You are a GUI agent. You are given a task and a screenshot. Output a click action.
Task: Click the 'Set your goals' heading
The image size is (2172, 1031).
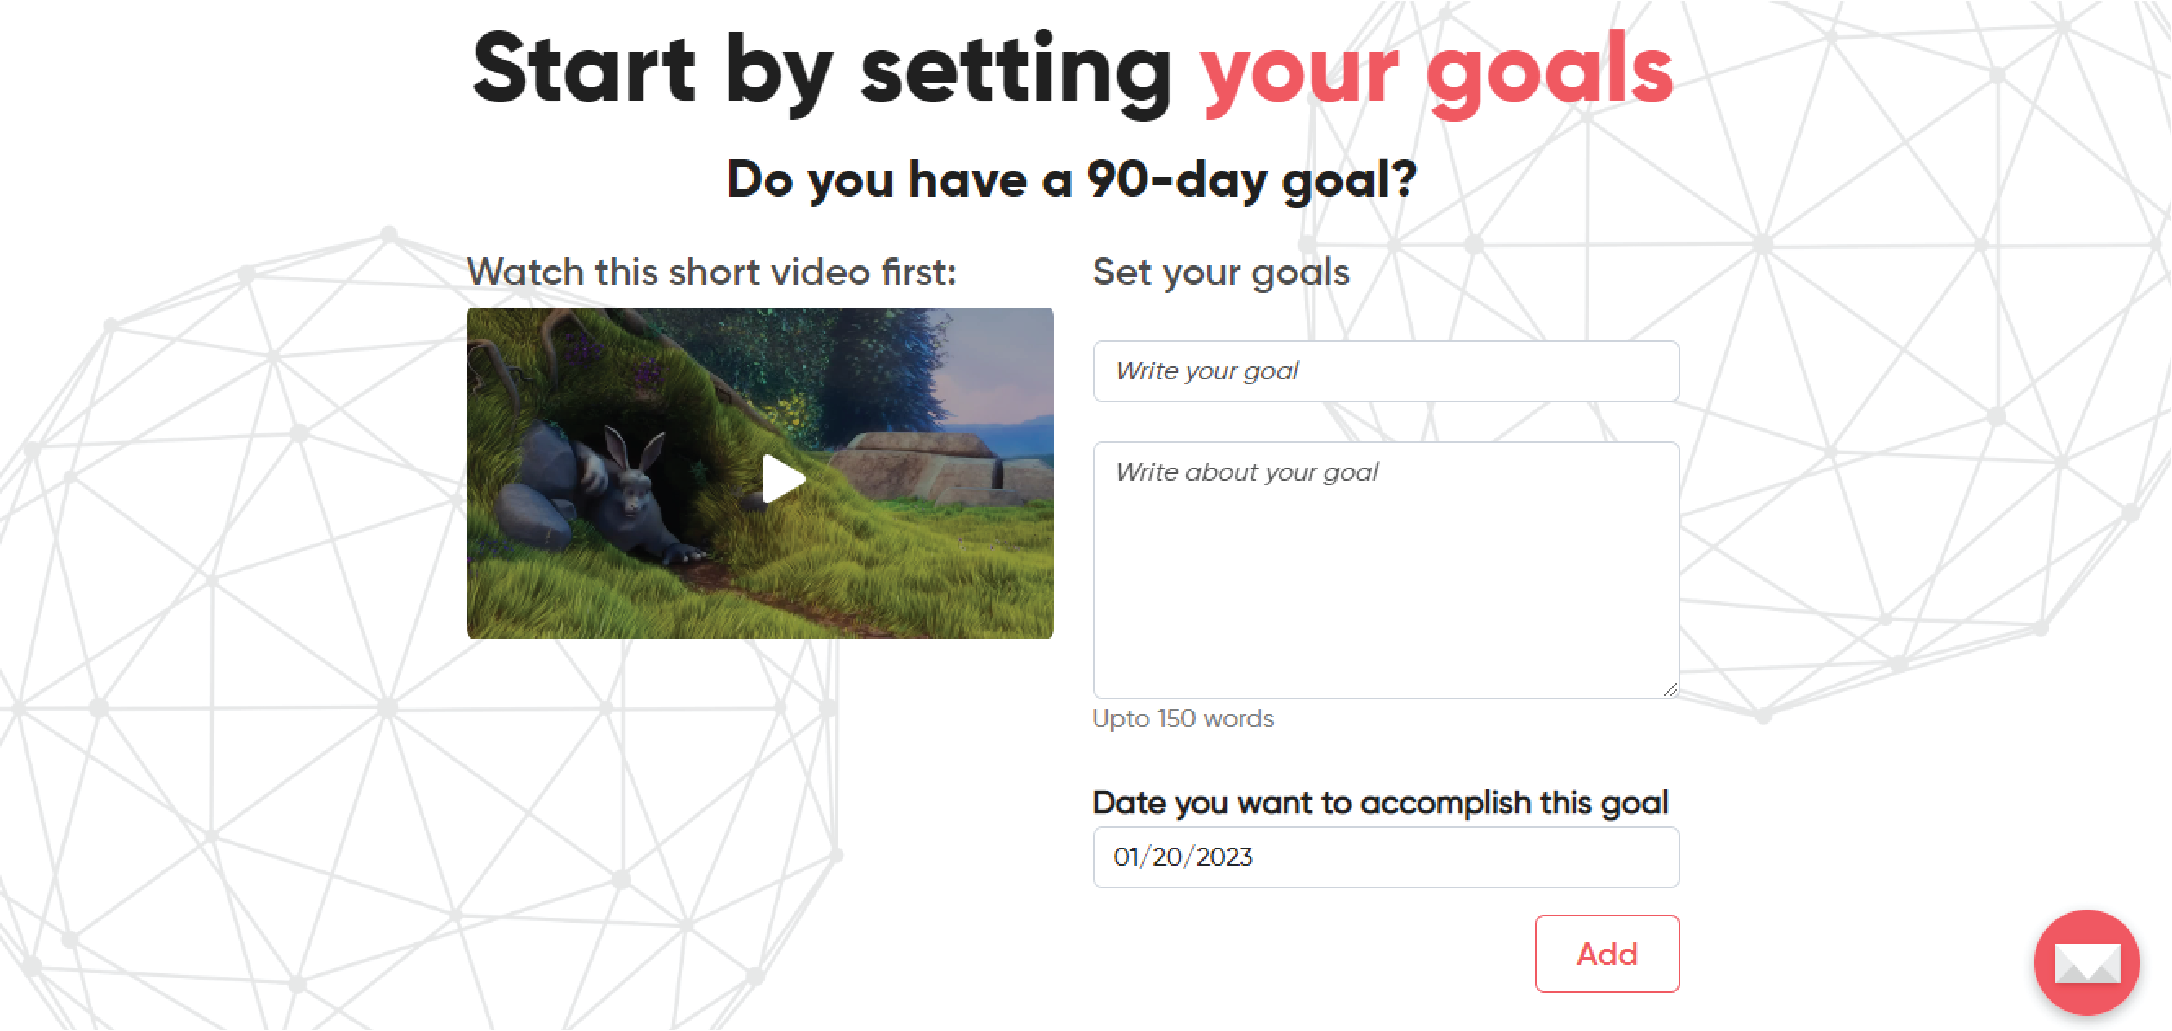(1221, 272)
